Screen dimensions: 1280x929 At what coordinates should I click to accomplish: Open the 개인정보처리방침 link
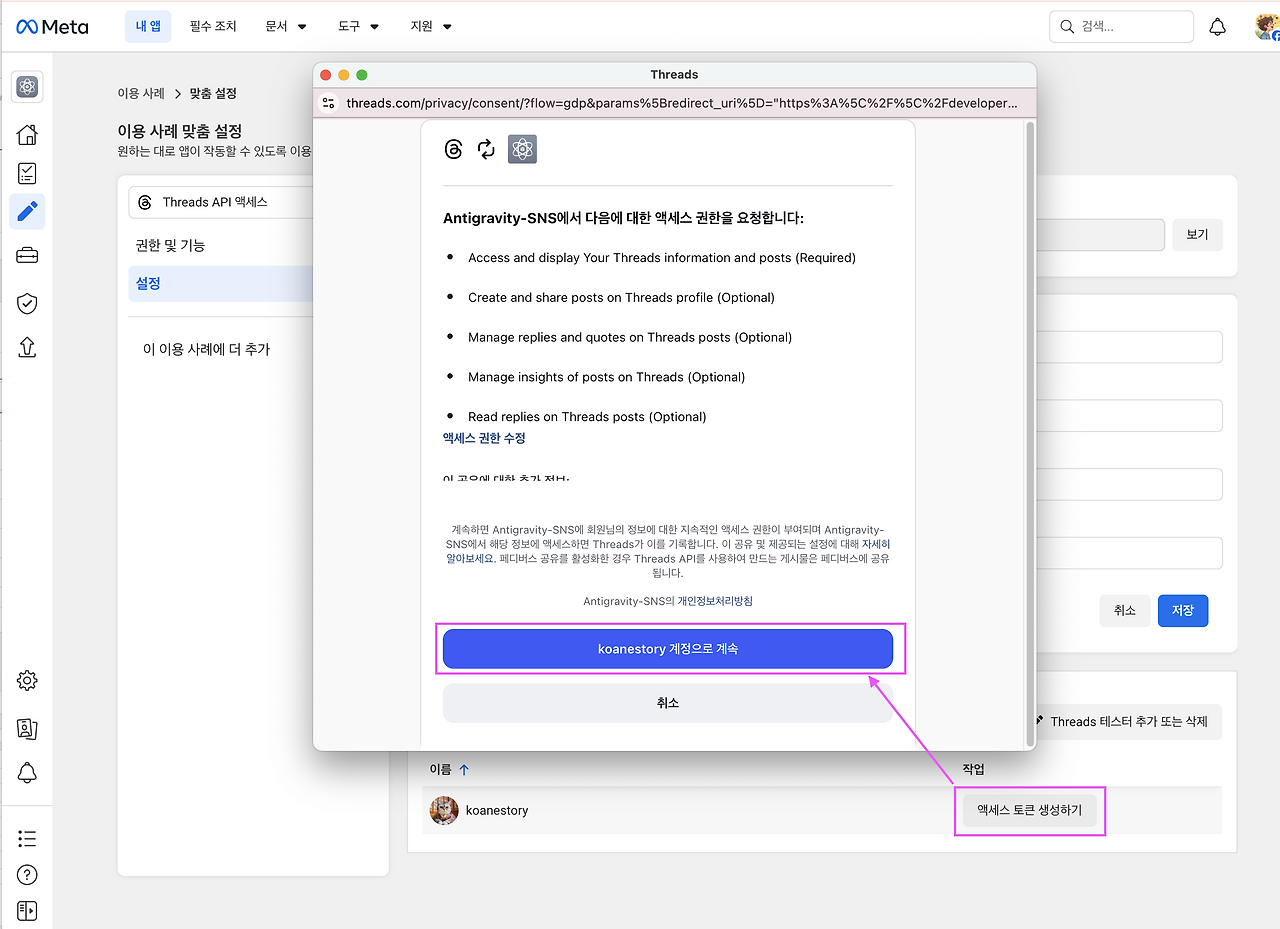(x=715, y=601)
